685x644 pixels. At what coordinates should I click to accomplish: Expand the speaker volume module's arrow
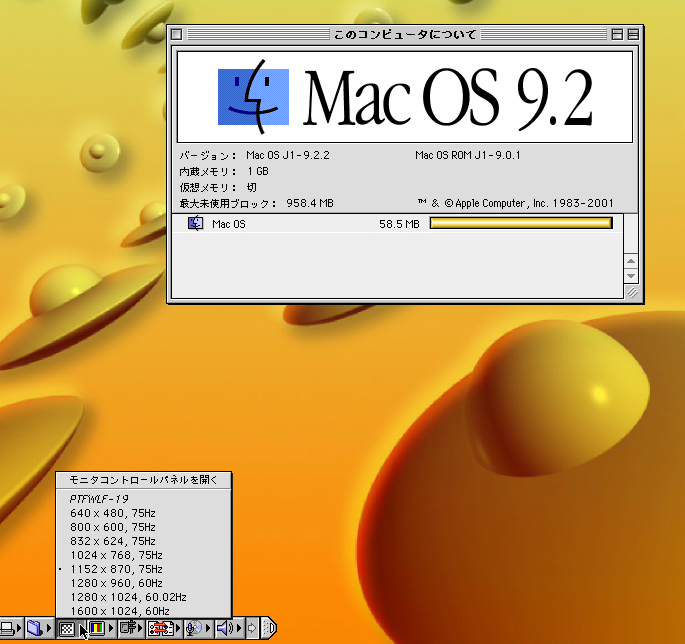pyautogui.click(x=239, y=629)
